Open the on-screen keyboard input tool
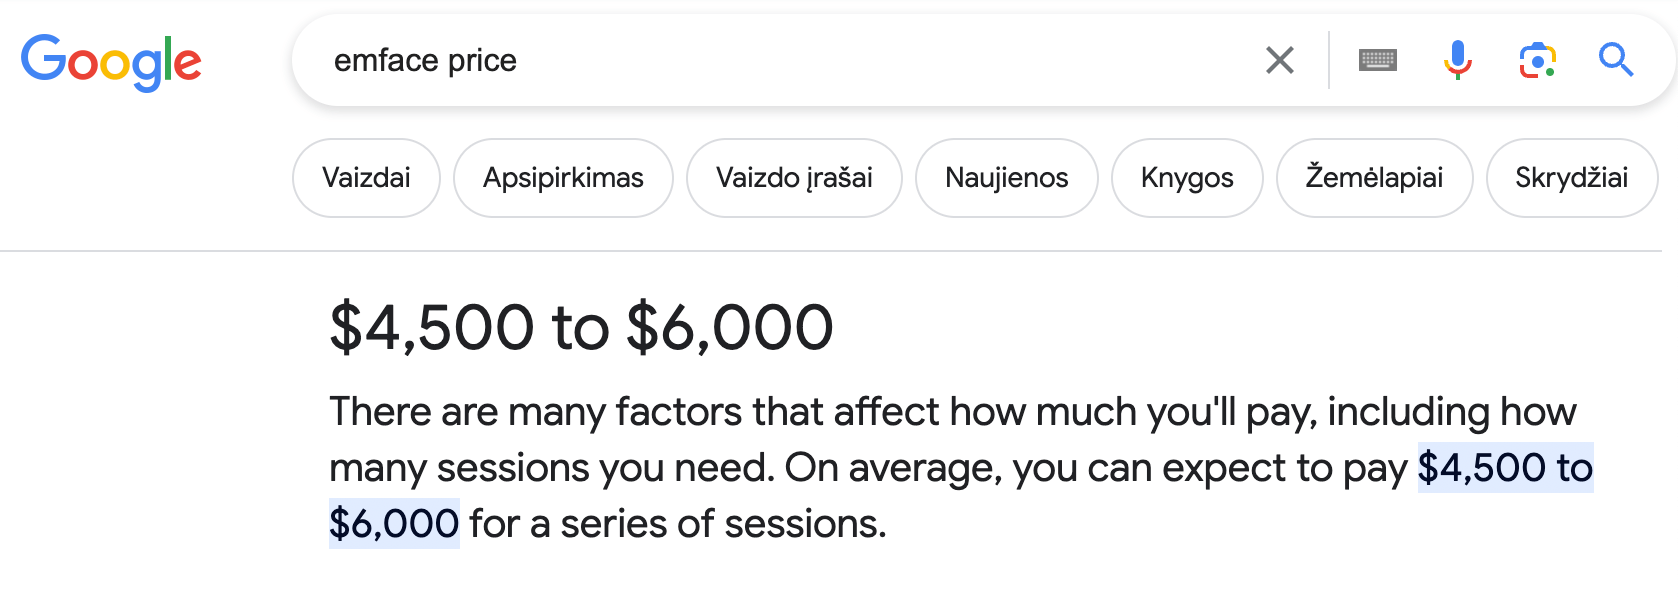 pos(1377,60)
